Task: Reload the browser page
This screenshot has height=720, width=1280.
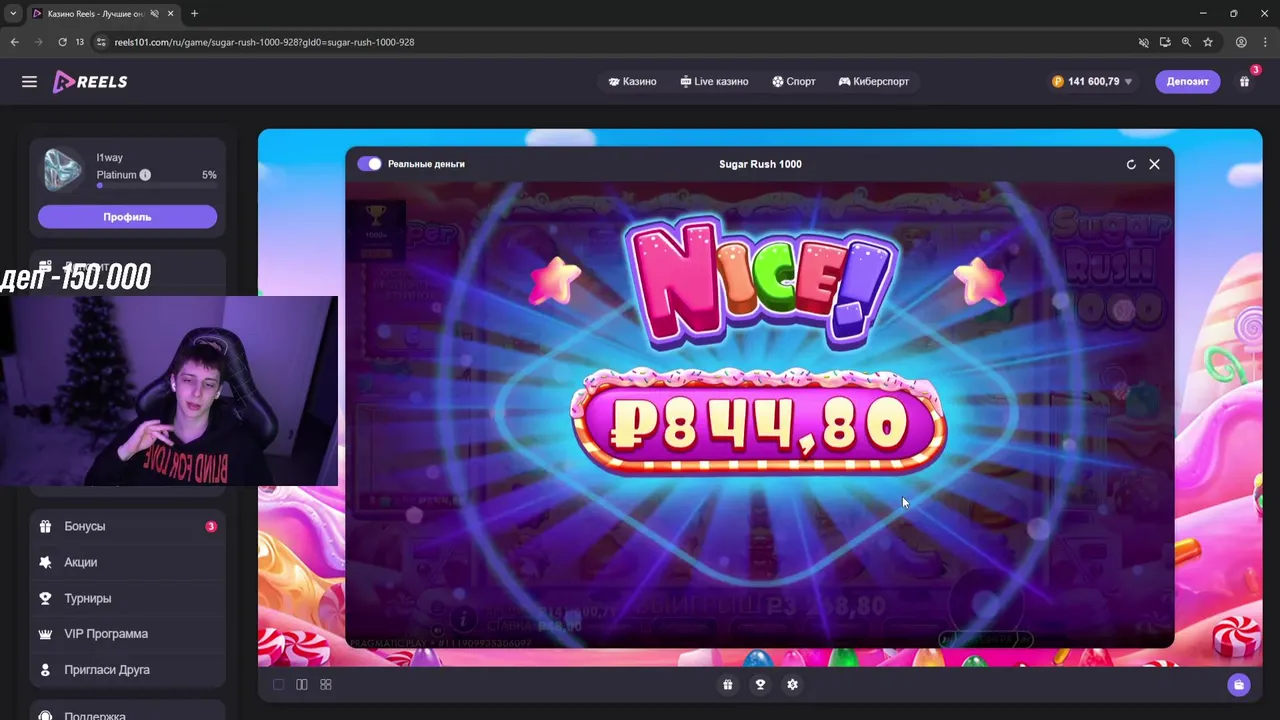Action: point(62,42)
